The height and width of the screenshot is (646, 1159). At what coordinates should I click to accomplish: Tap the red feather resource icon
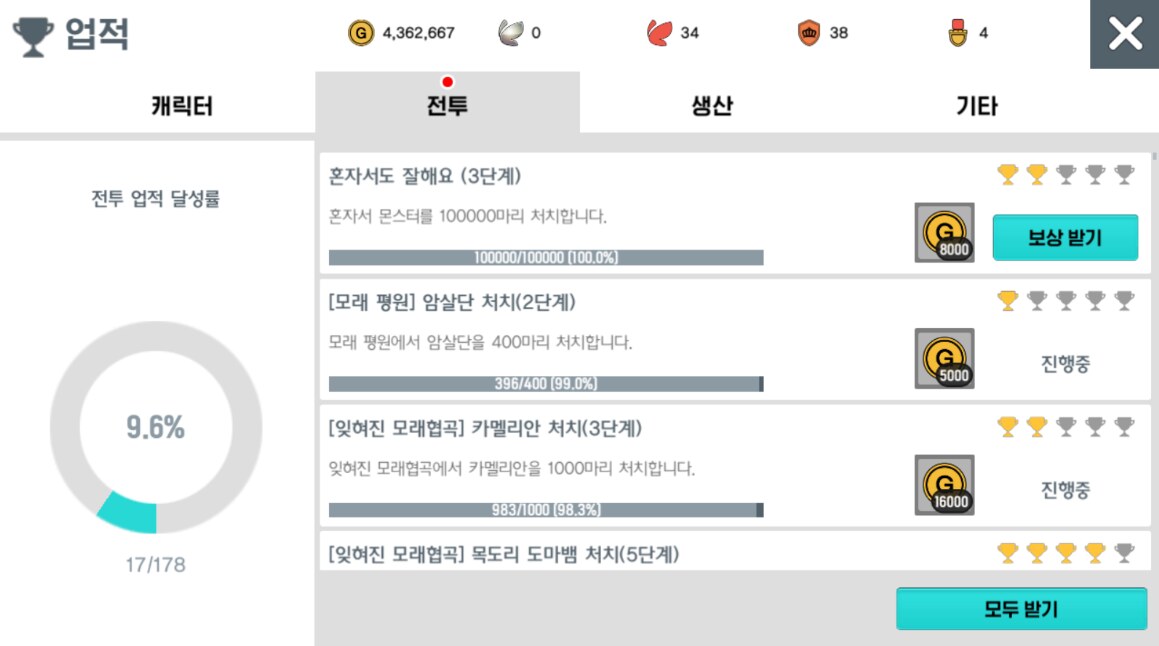pos(659,33)
